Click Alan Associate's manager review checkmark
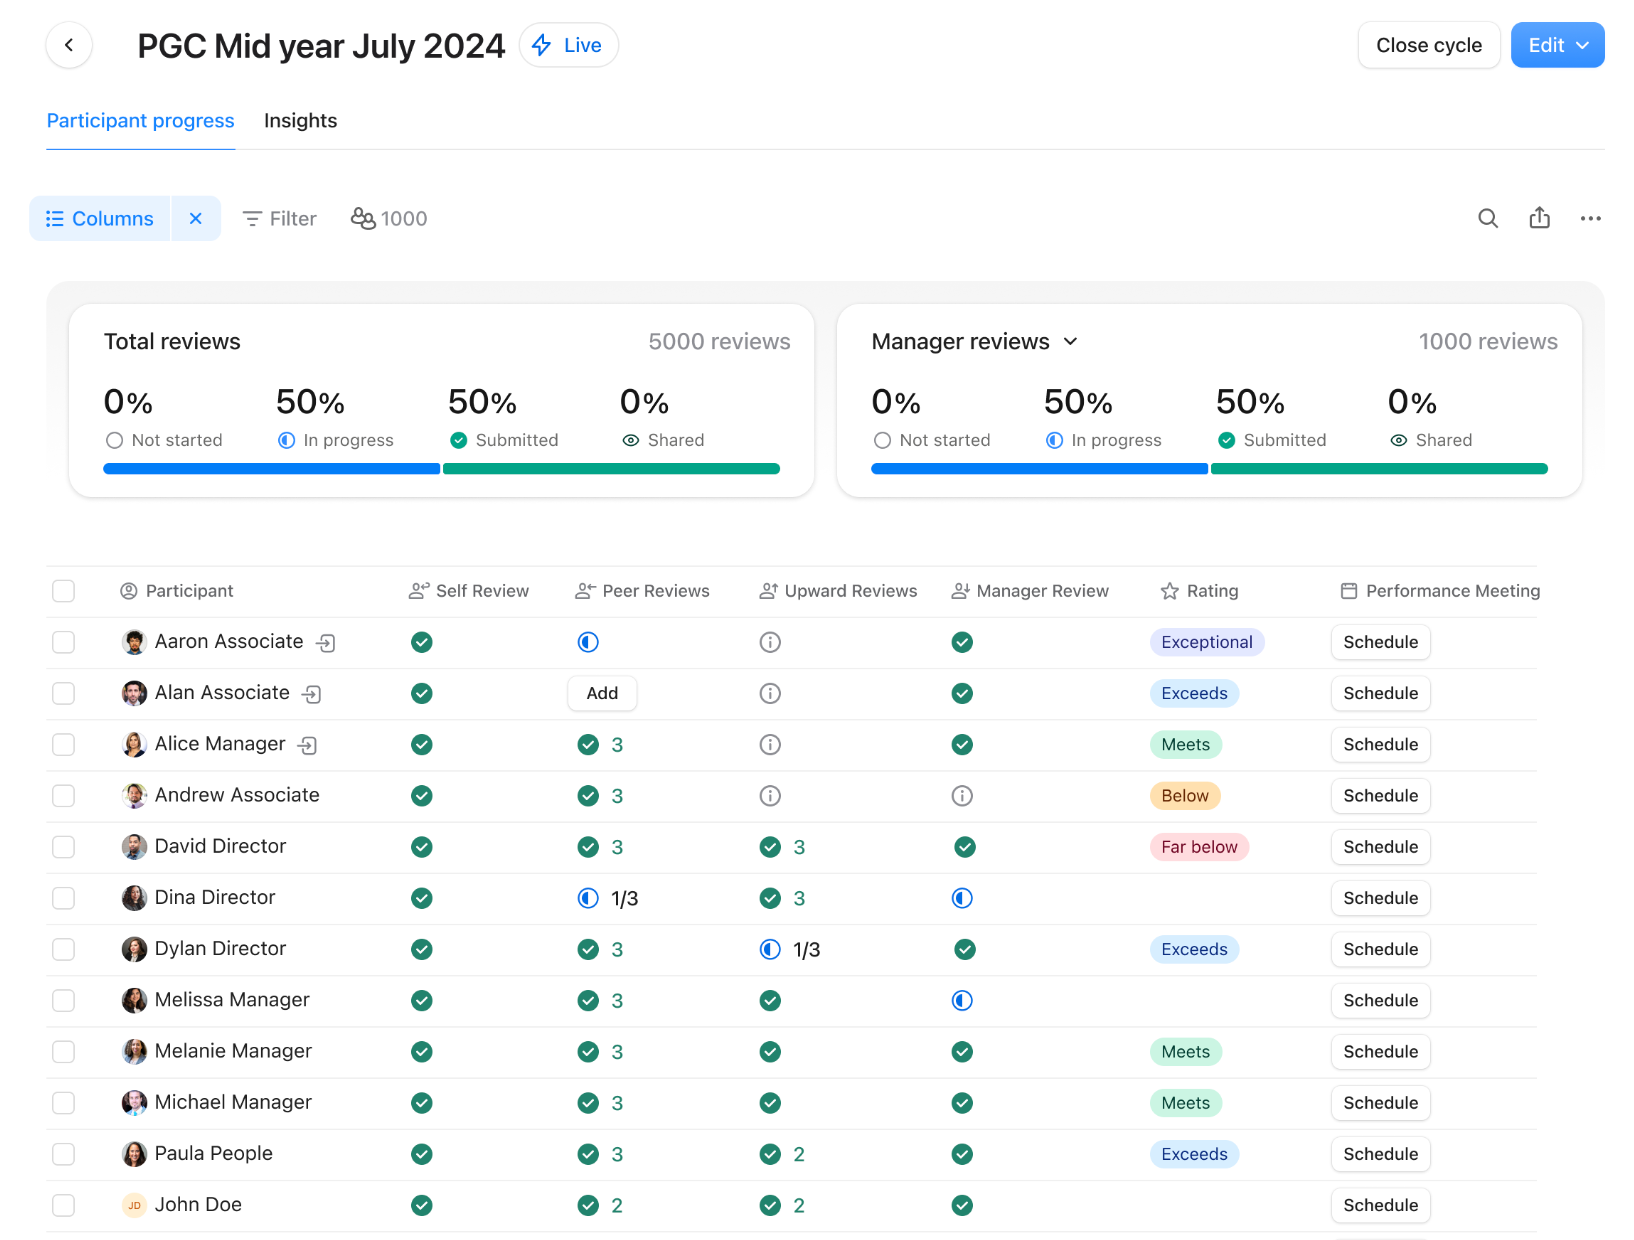The height and width of the screenshot is (1240, 1634). pos(962,693)
